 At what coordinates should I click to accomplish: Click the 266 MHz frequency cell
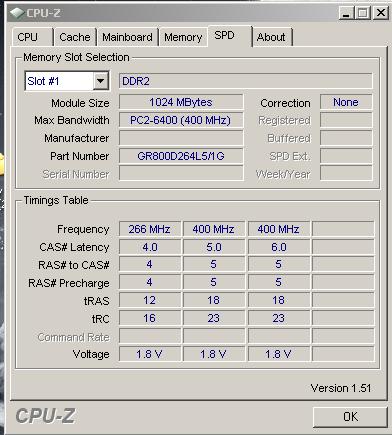coord(150,229)
